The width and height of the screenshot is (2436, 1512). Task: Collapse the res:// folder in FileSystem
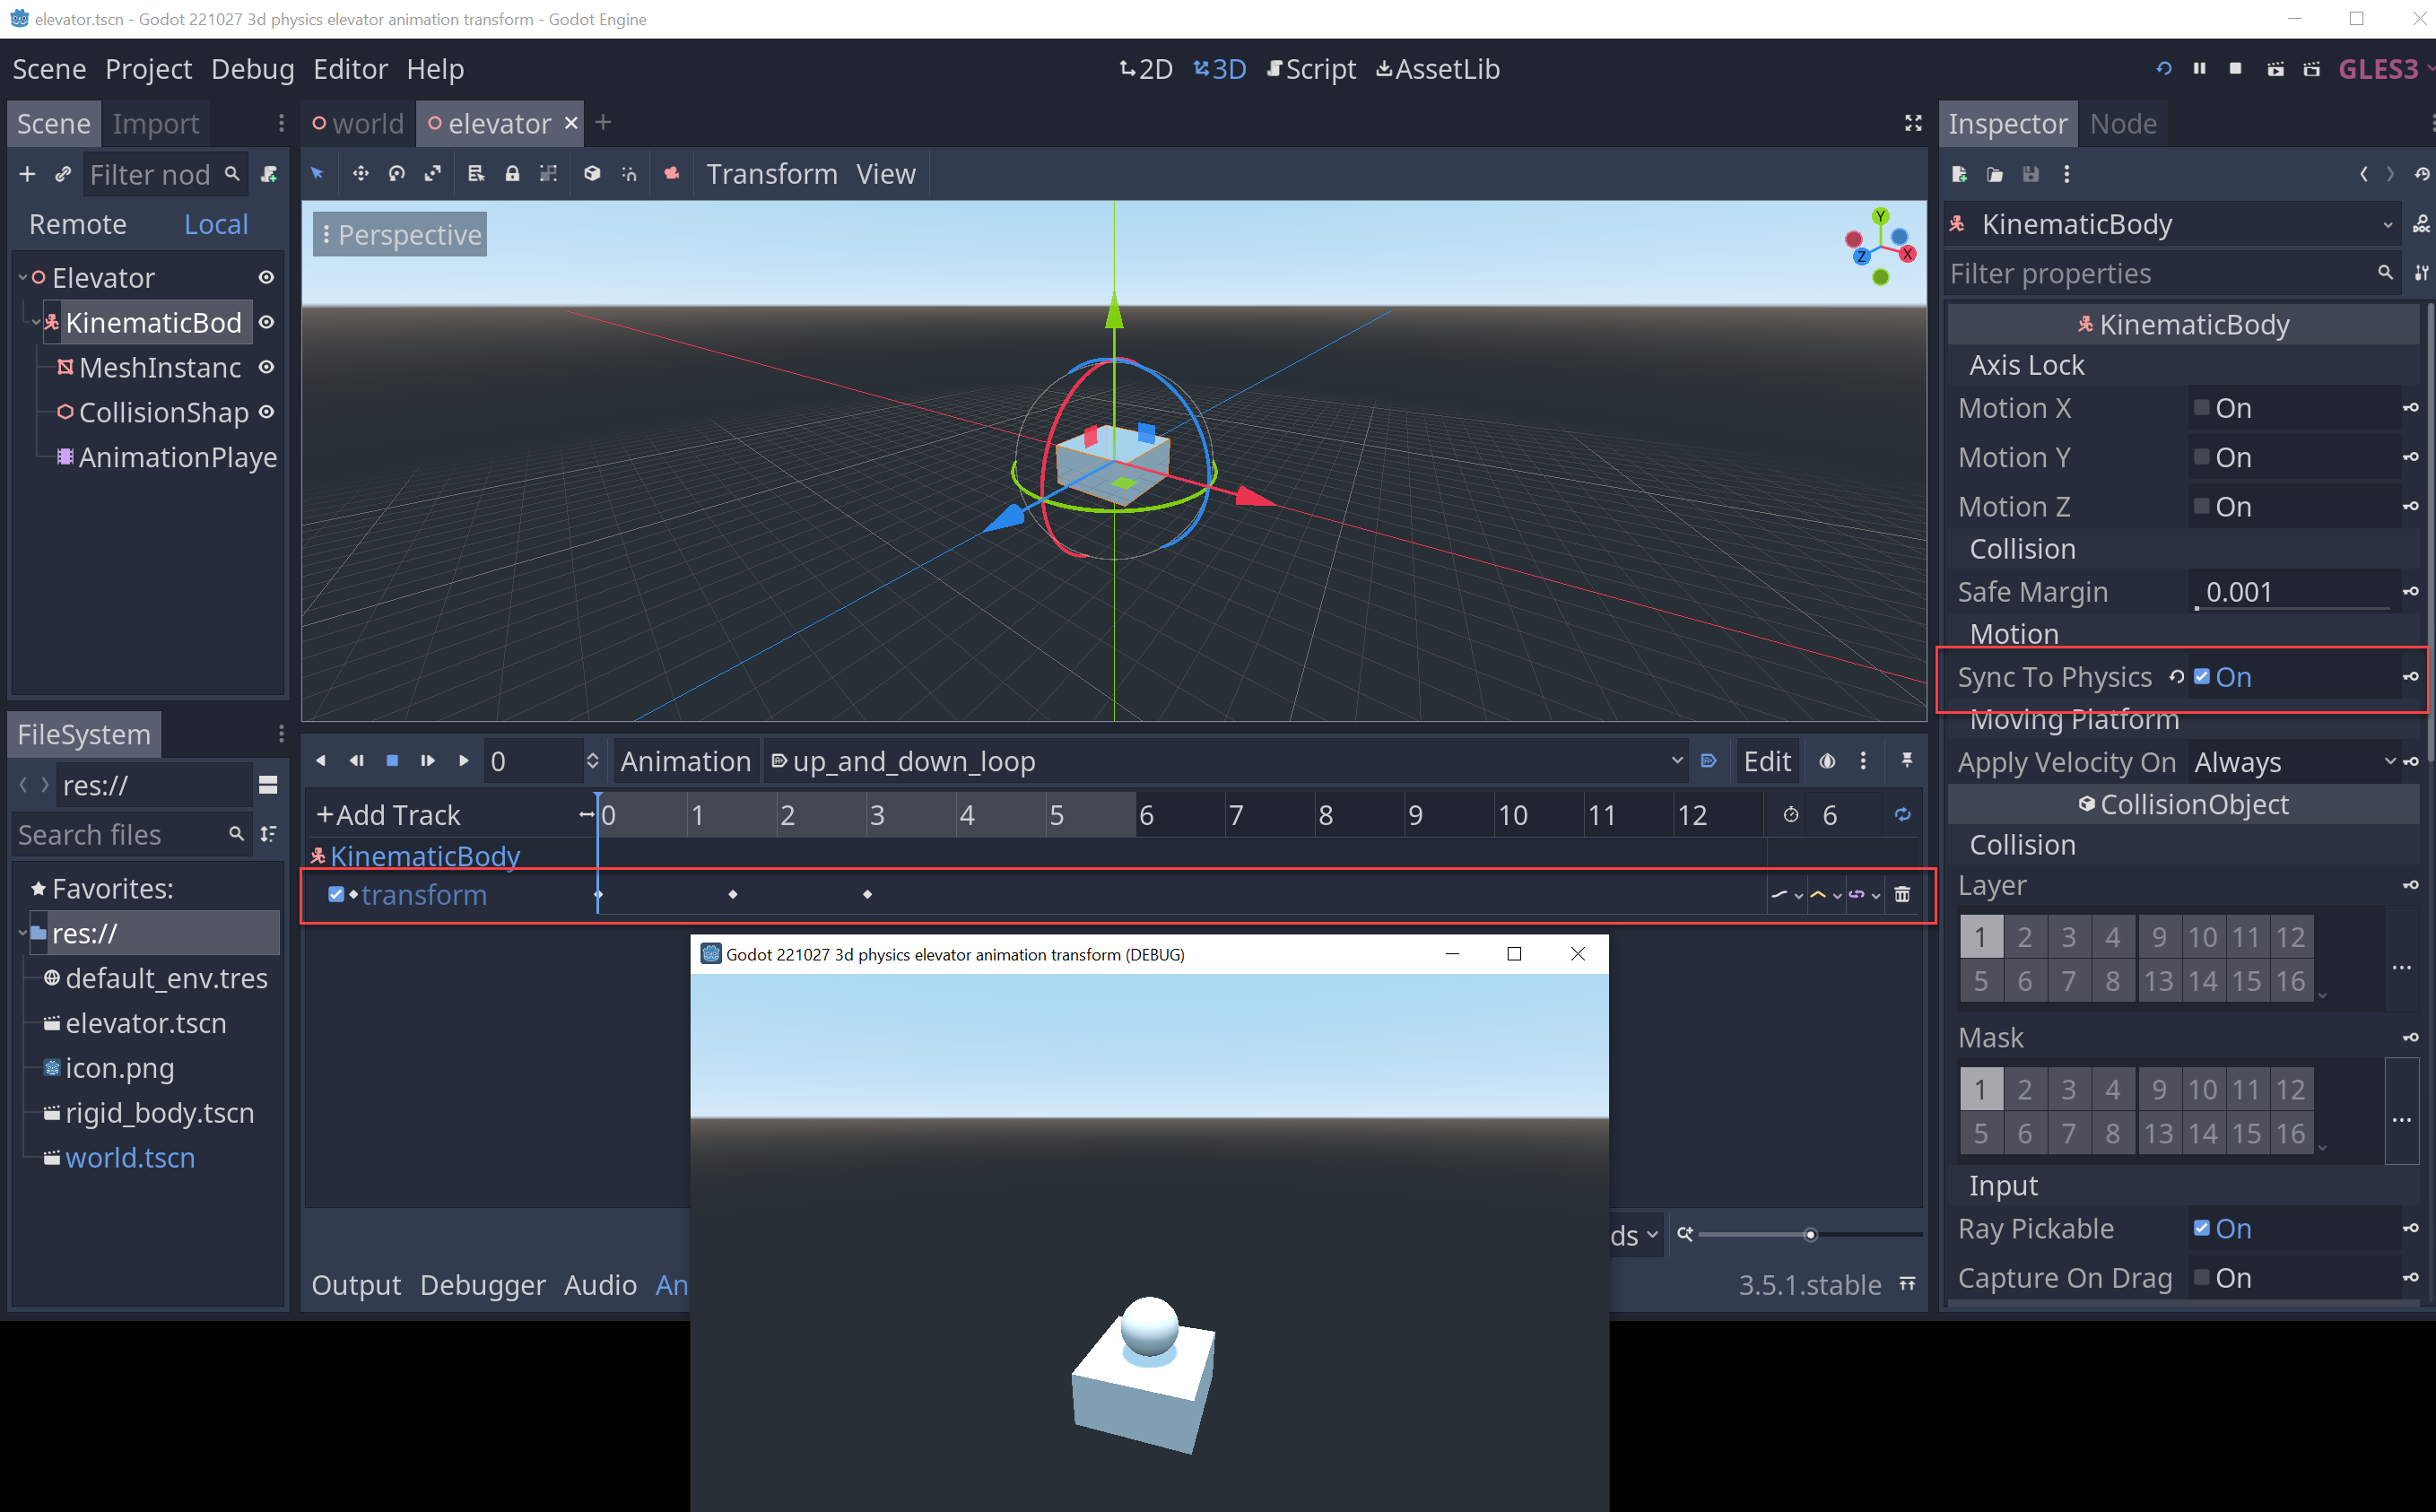22,933
